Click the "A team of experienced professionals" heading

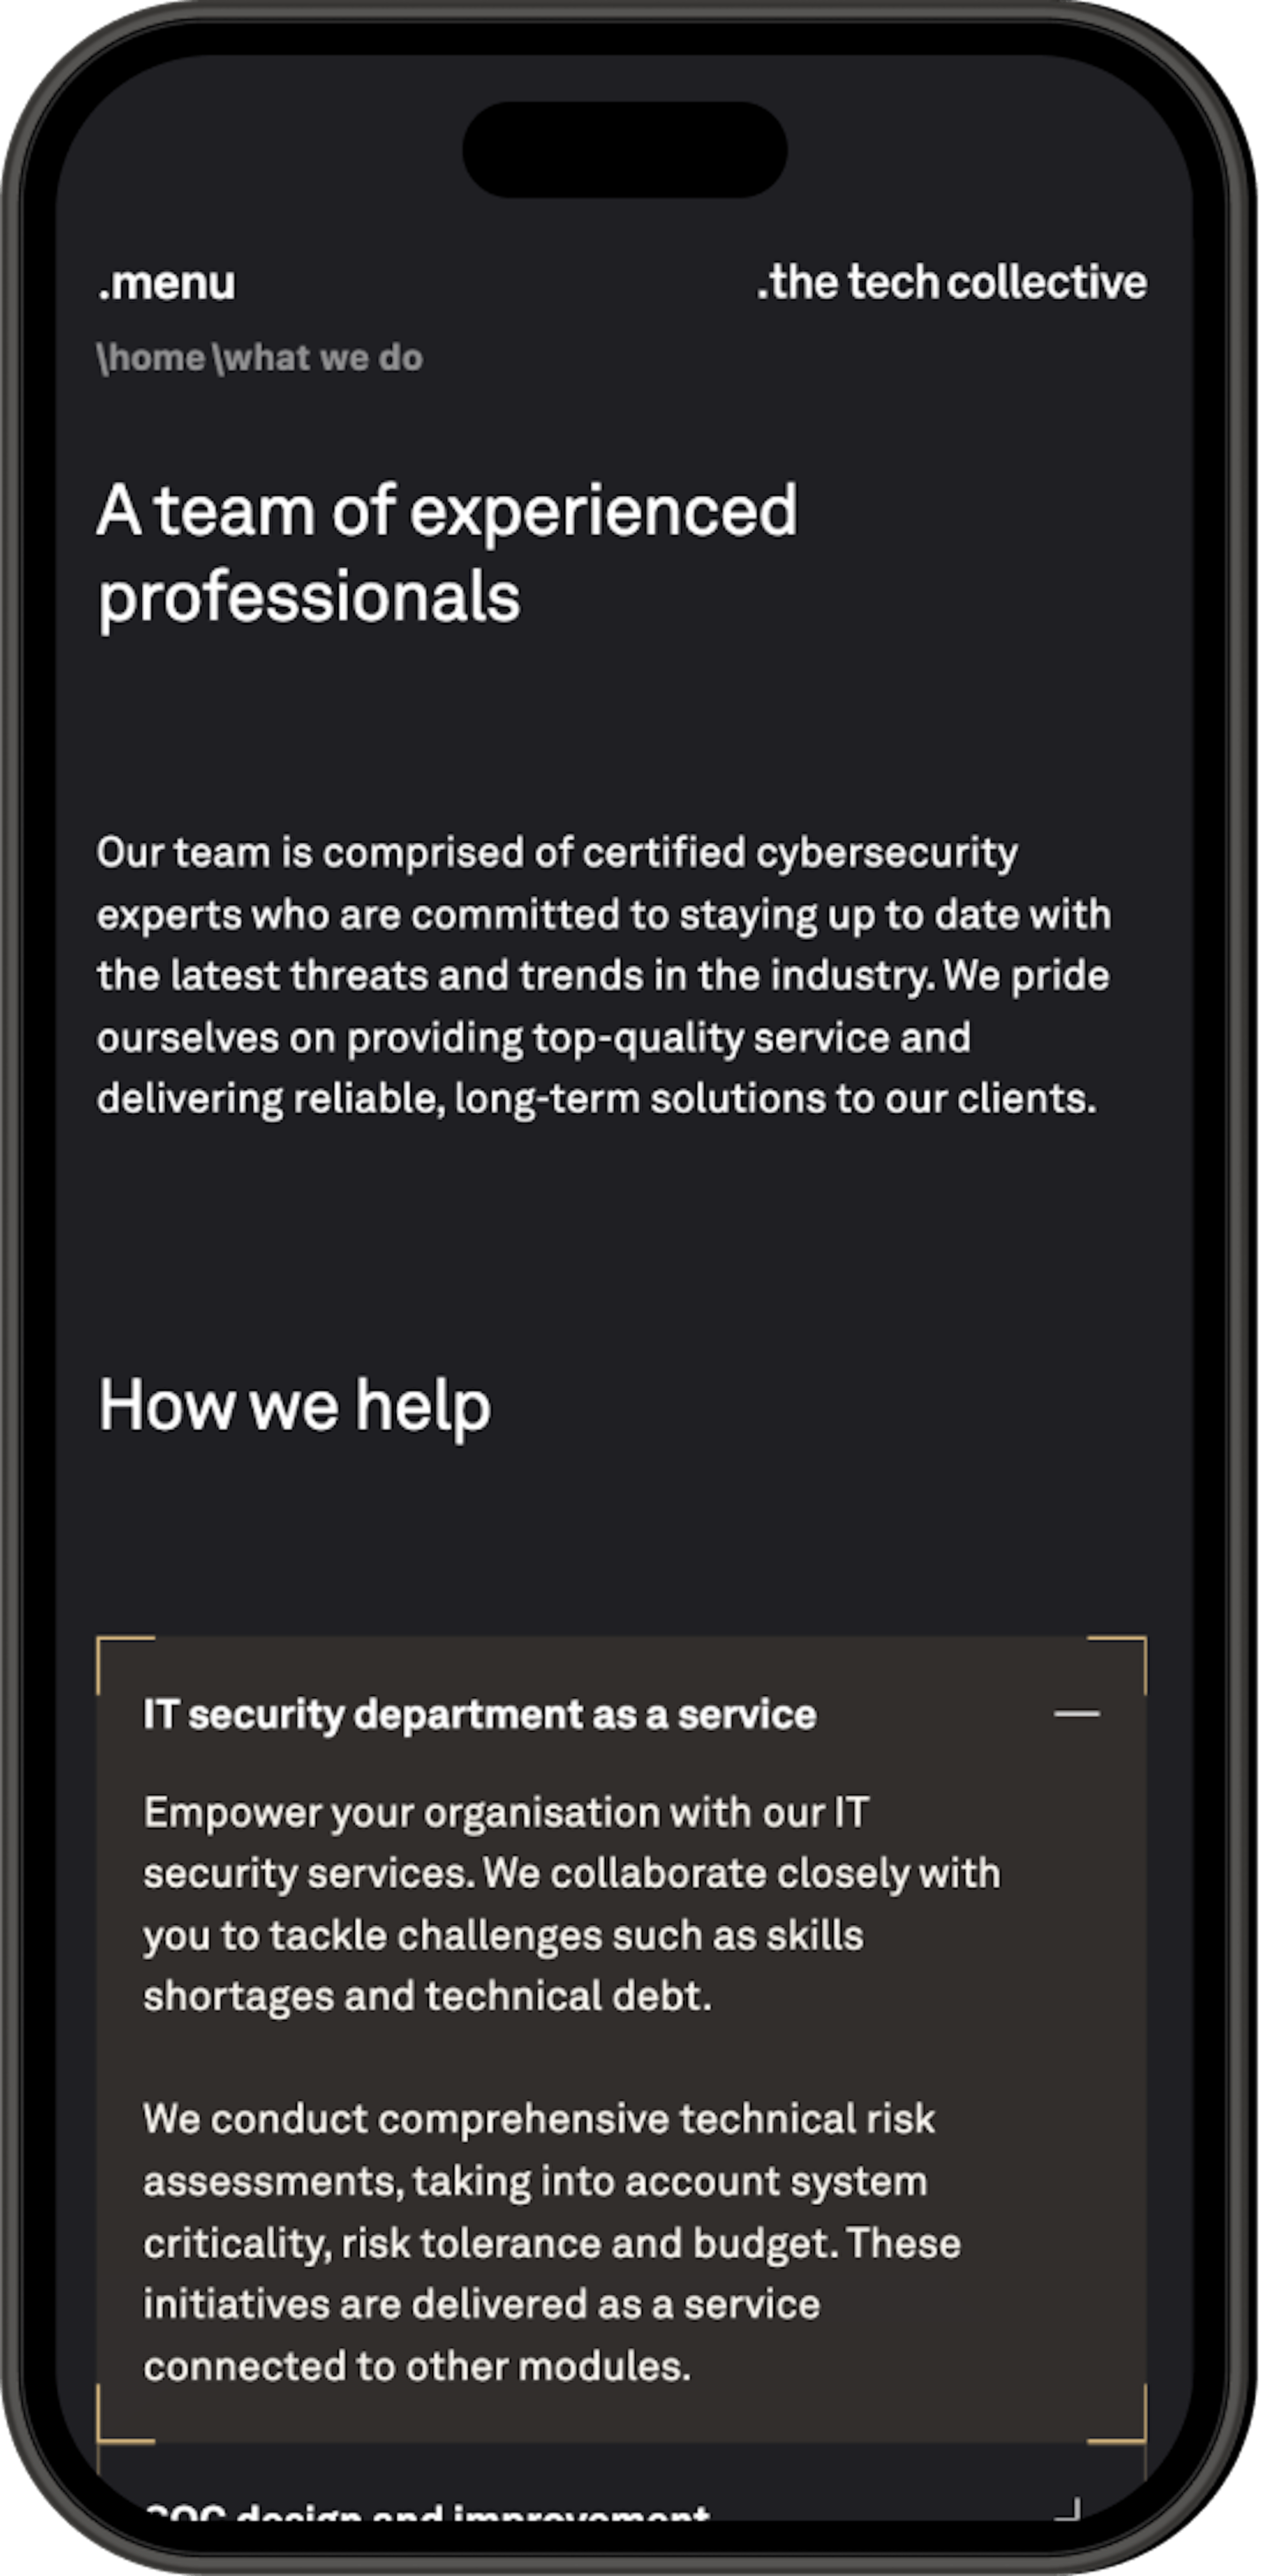[446, 552]
